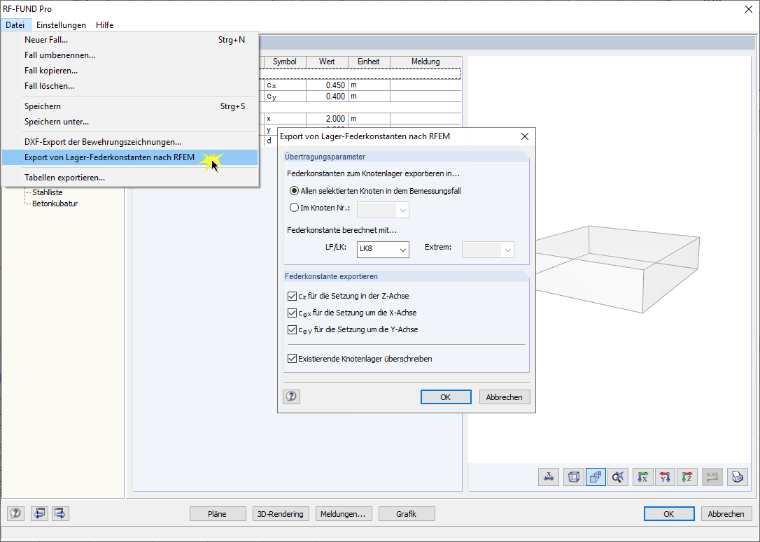The image size is (760, 542).
Task: Open the Knoten Nr. dropdown
Action: [x=383, y=209]
